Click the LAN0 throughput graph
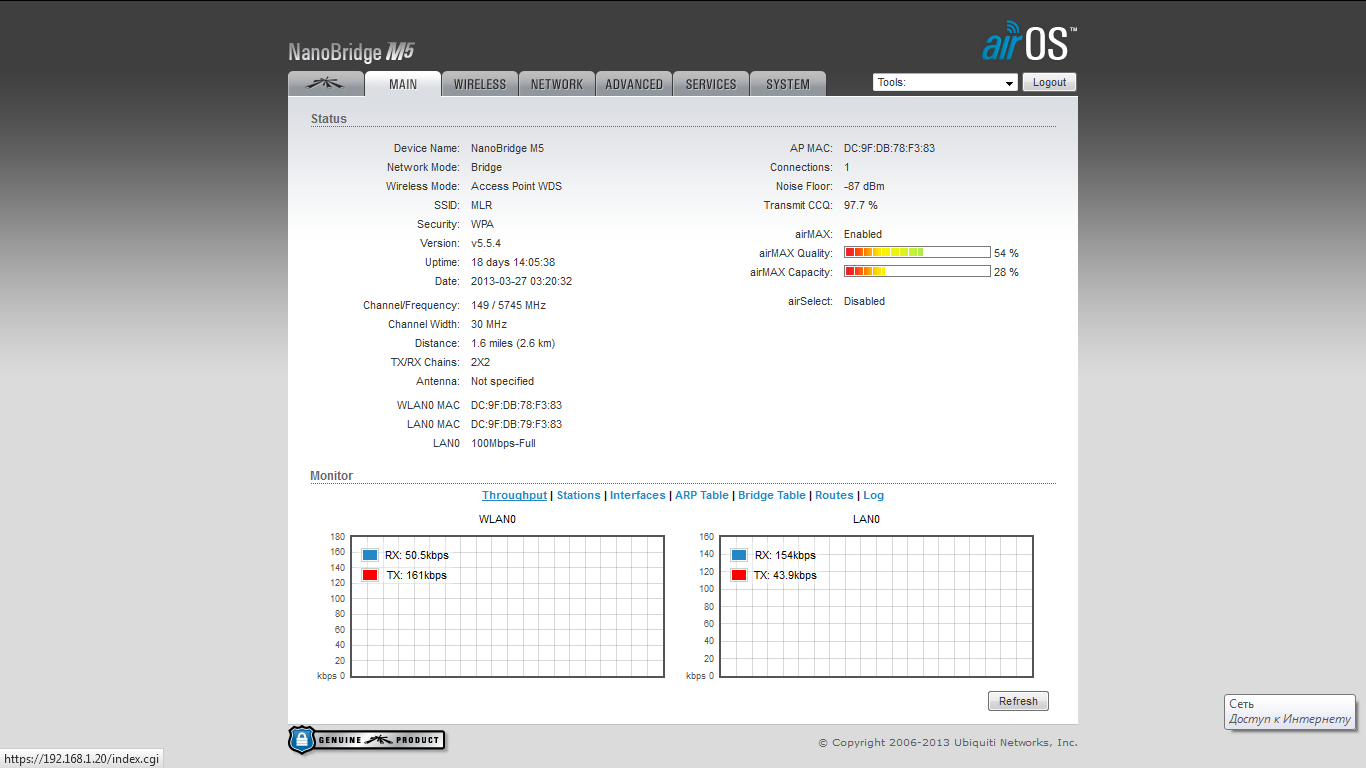 tap(876, 606)
